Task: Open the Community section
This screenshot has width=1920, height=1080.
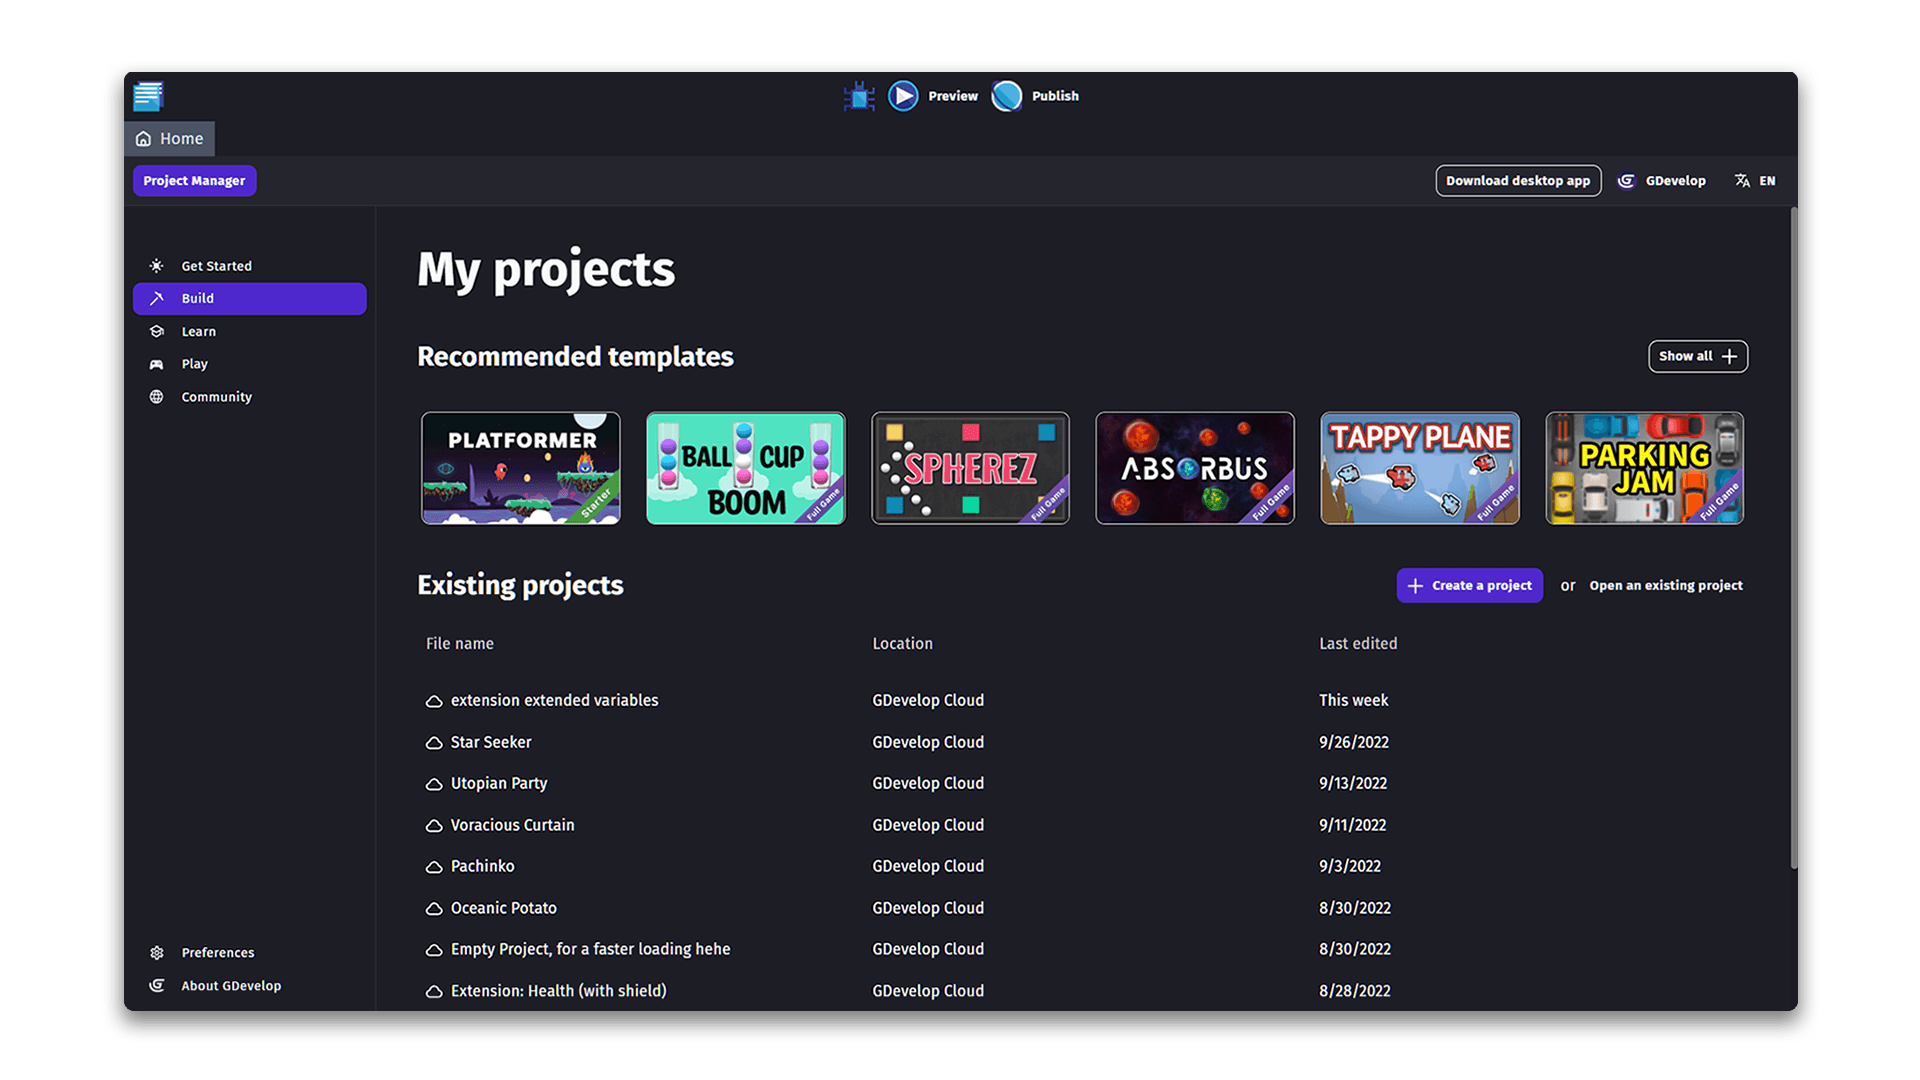Action: click(x=216, y=396)
